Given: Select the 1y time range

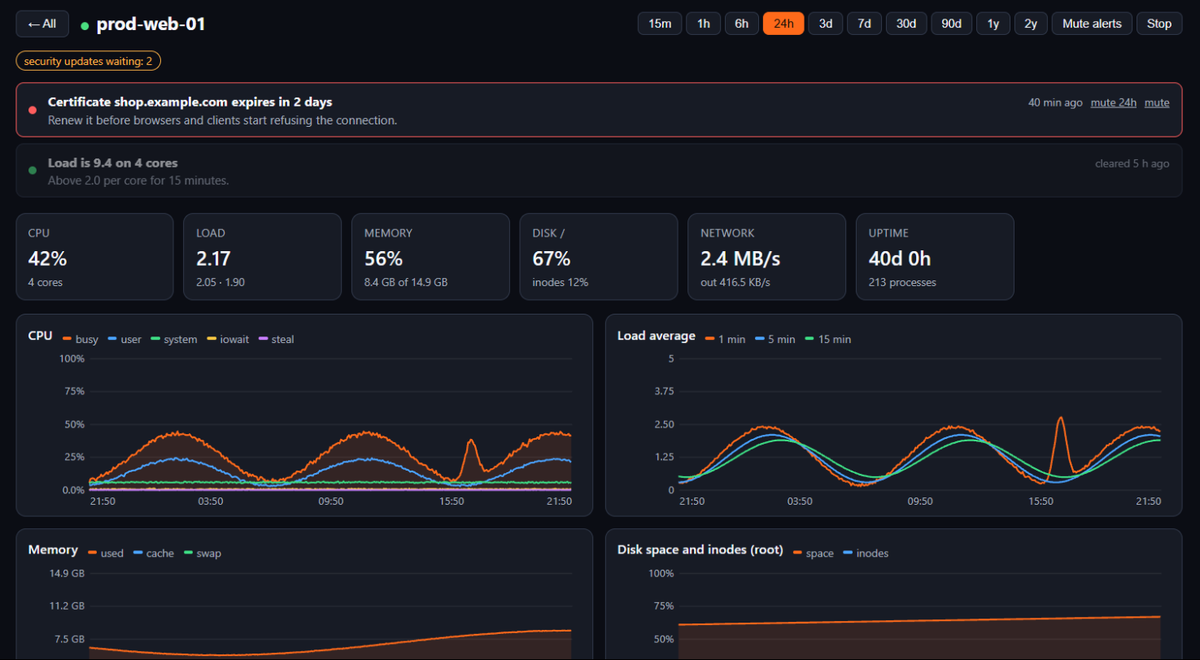Looking at the screenshot, I should point(993,23).
